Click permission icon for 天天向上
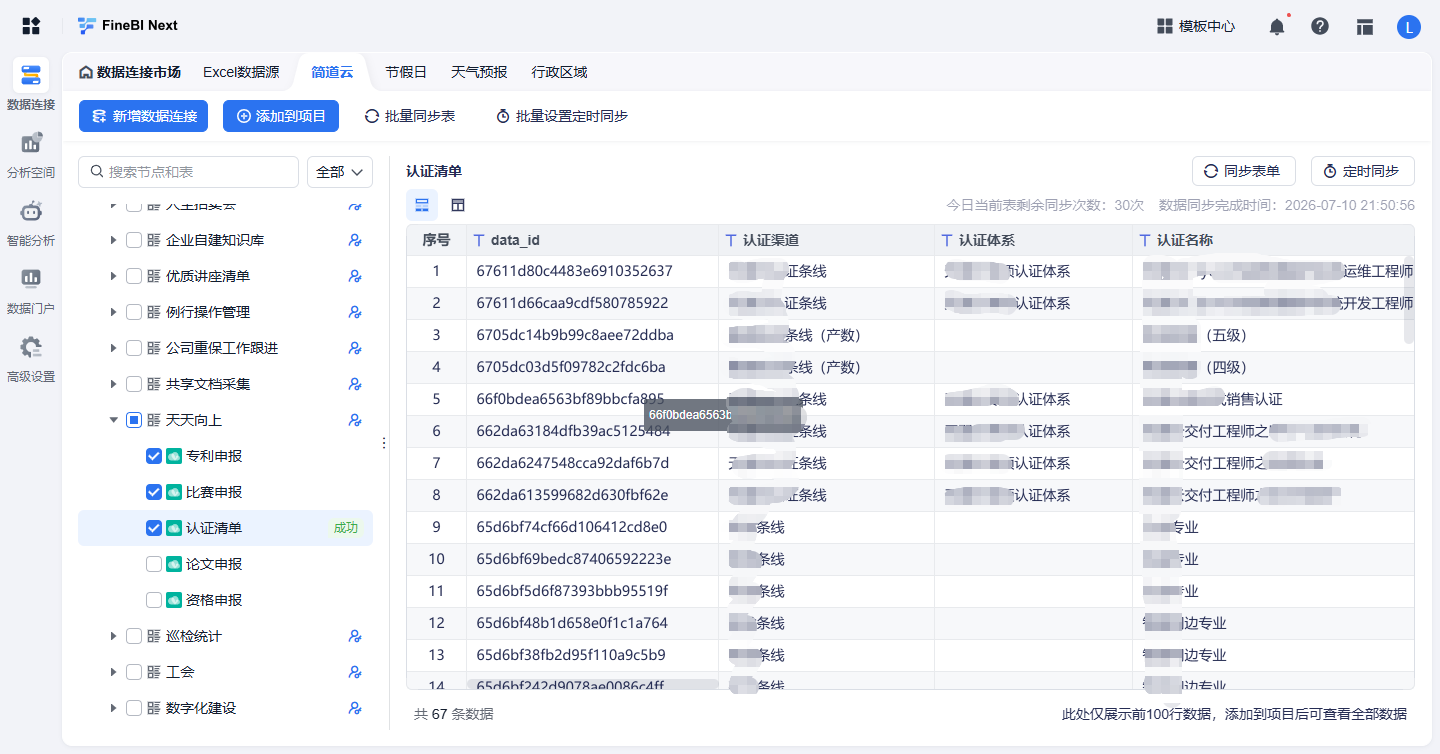The image size is (1440, 754). pos(354,420)
